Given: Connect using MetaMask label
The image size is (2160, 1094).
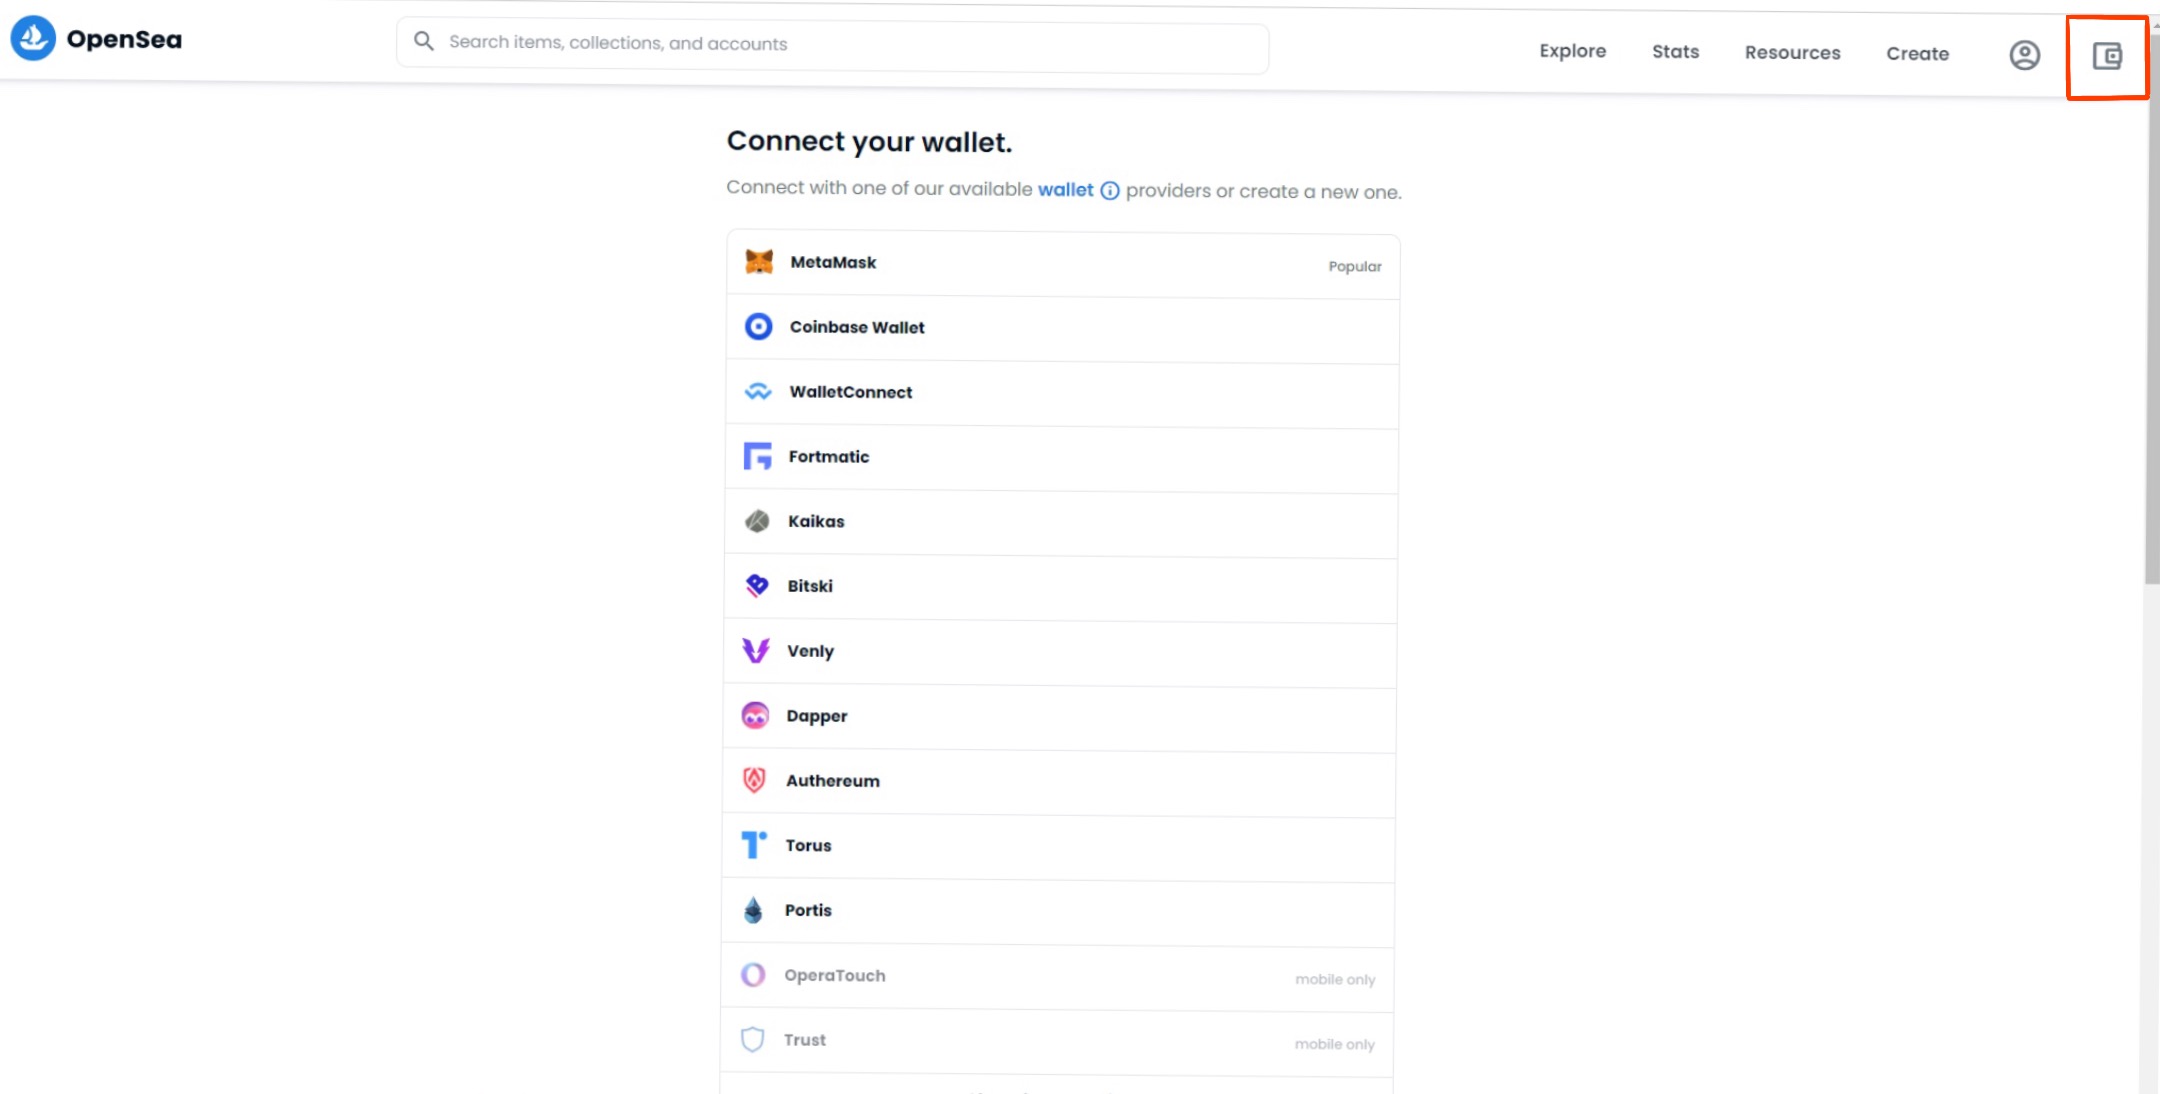Looking at the screenshot, I should click(x=833, y=262).
